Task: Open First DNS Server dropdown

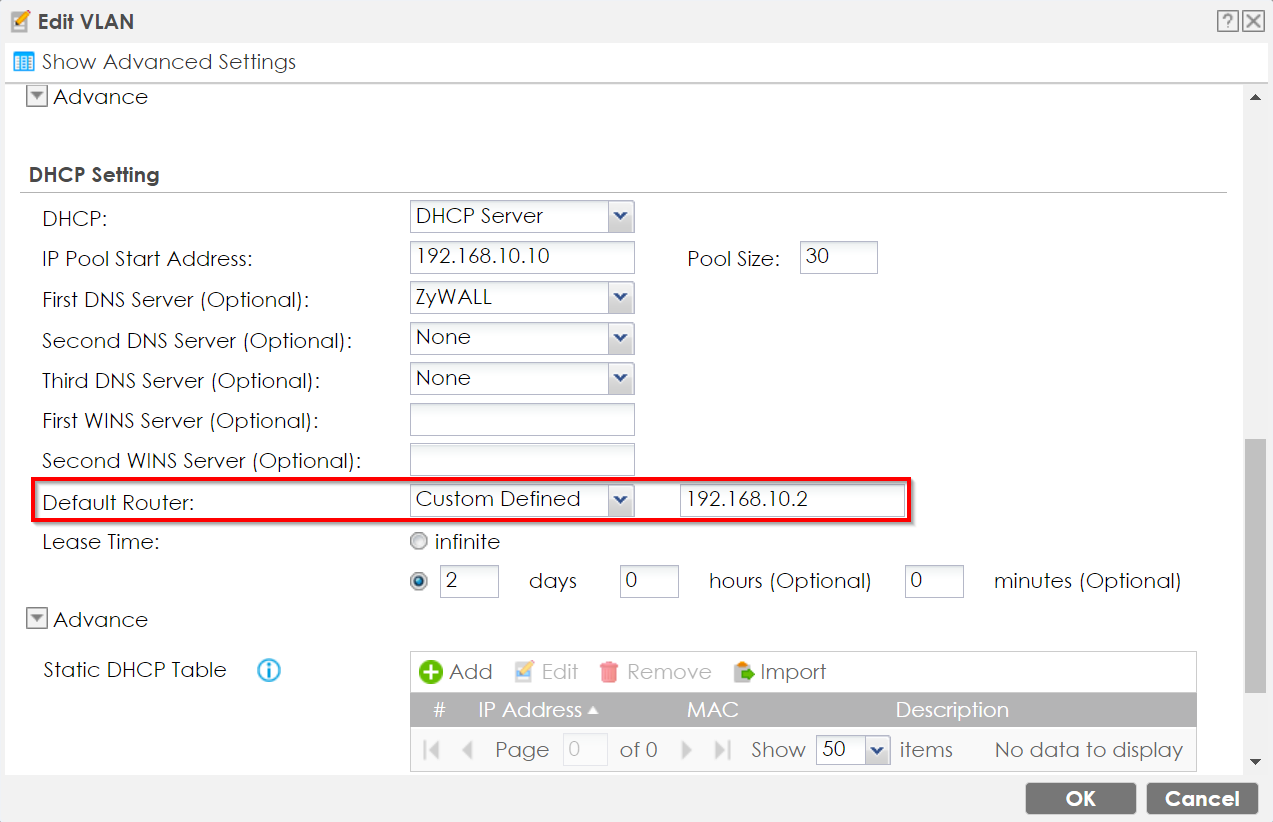Action: pos(620,298)
